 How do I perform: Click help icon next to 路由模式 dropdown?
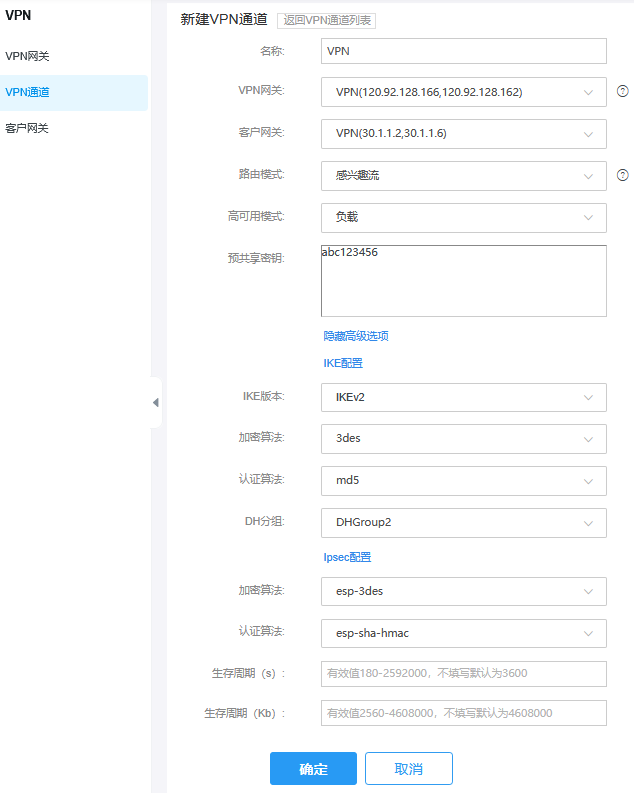[622, 175]
